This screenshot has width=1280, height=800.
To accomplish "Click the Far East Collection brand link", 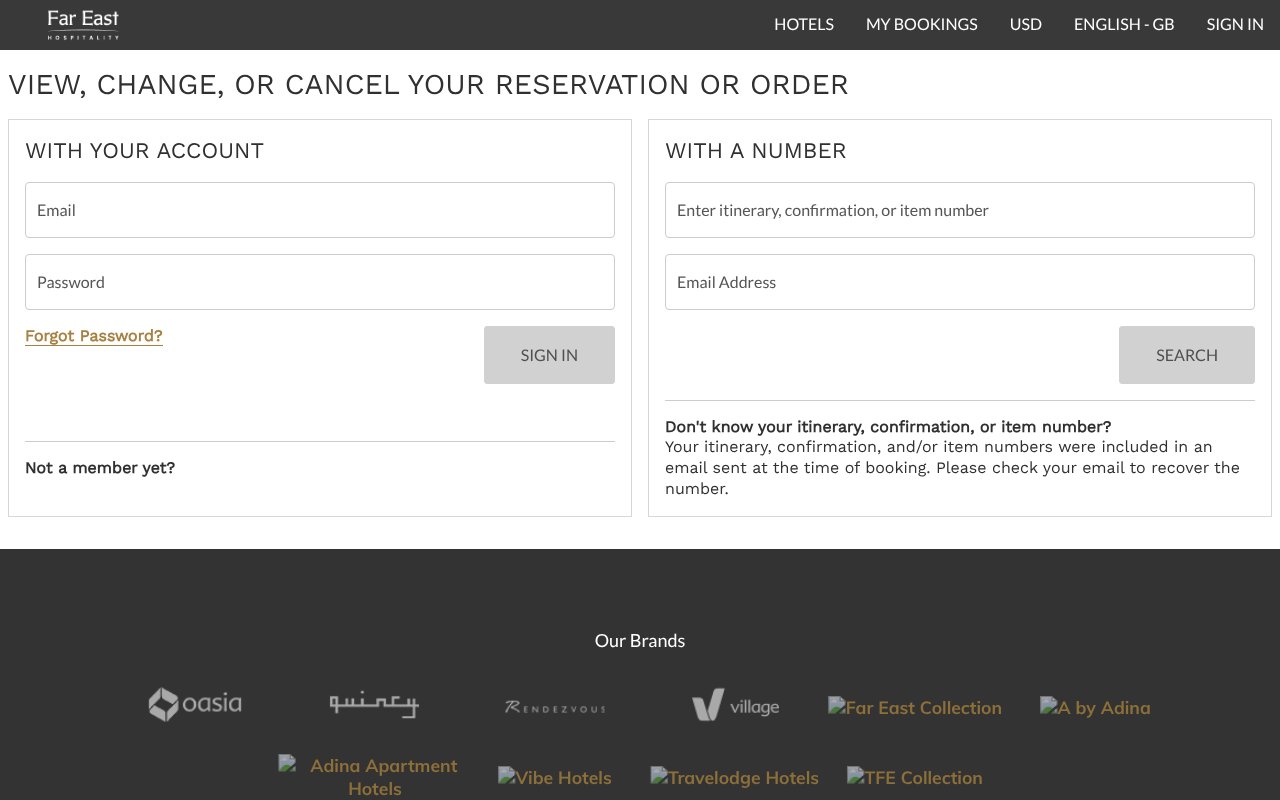I will 914,707.
